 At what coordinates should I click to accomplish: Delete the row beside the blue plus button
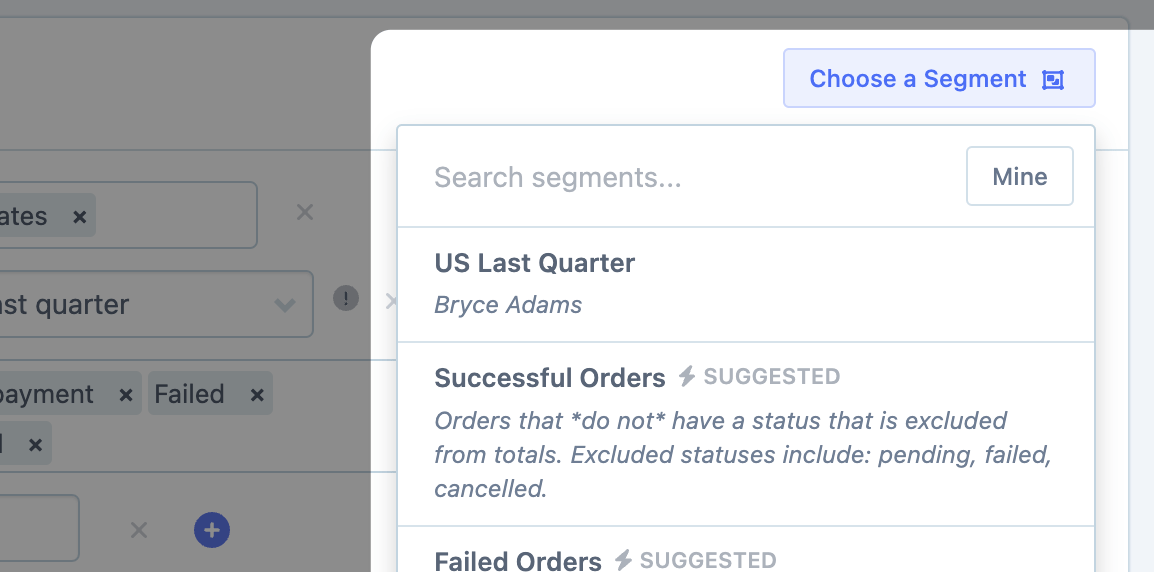pyautogui.click(x=139, y=530)
